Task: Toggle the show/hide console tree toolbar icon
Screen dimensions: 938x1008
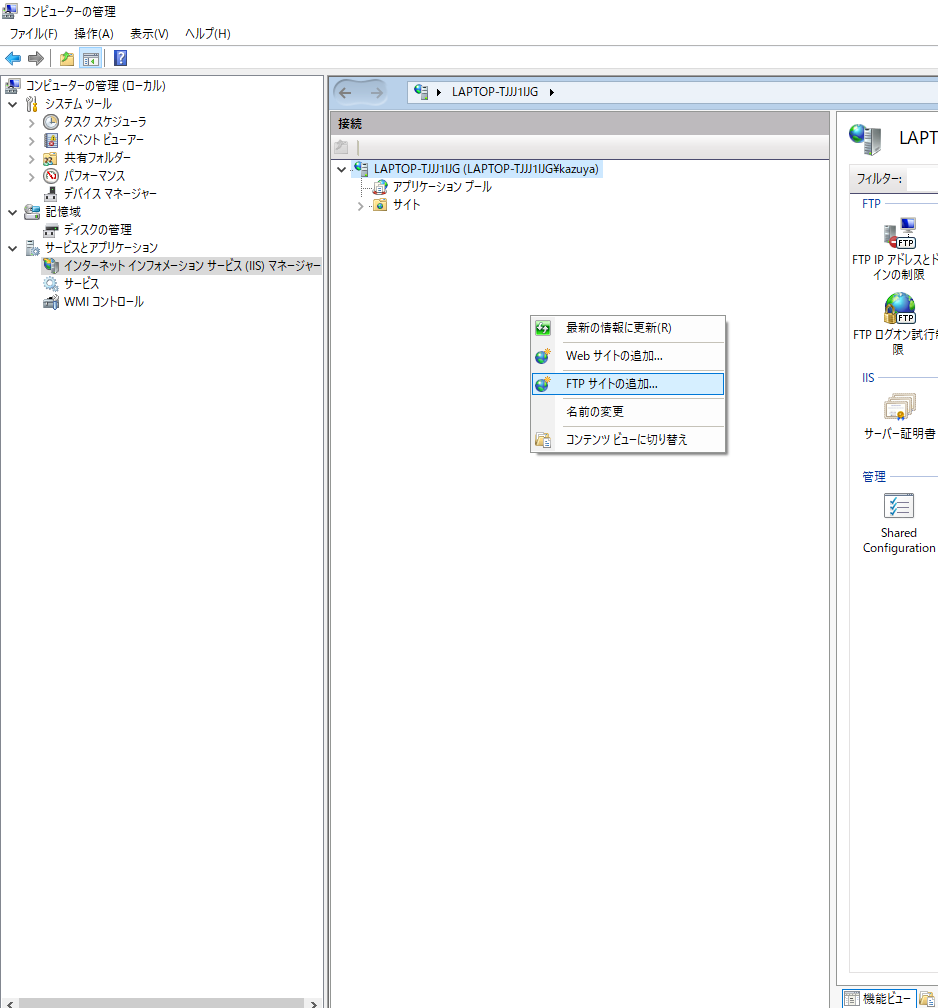Action: click(x=91, y=58)
